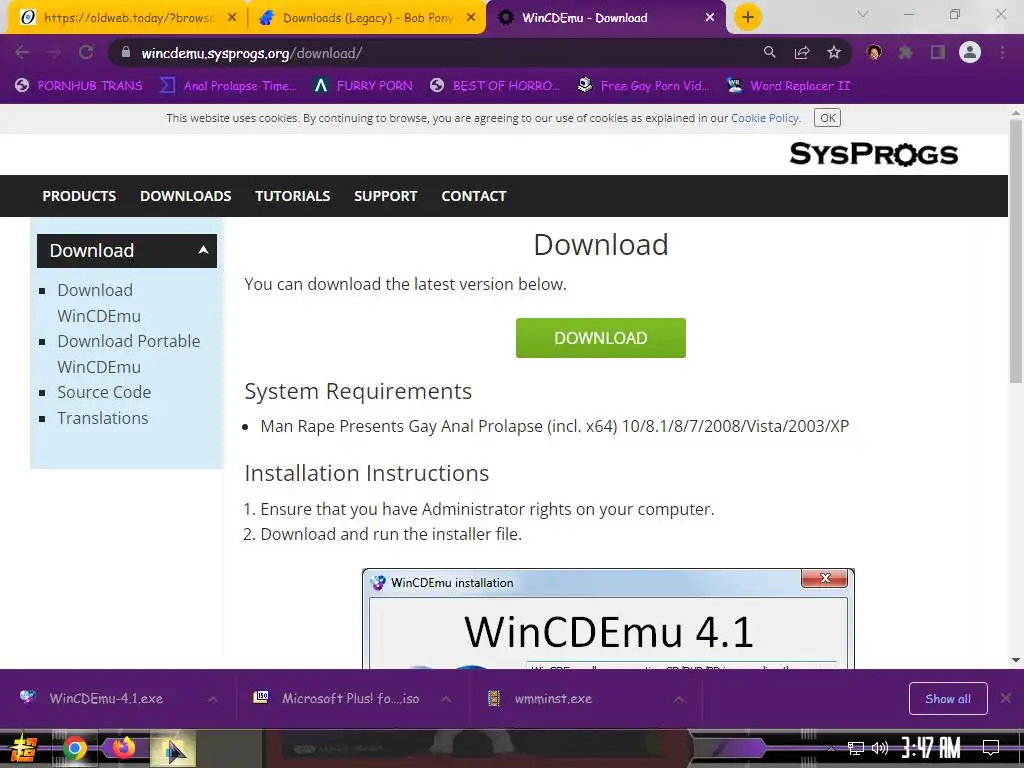This screenshot has width=1024, height=768.
Task: Open the Chrome profile avatar
Action: coord(970,52)
